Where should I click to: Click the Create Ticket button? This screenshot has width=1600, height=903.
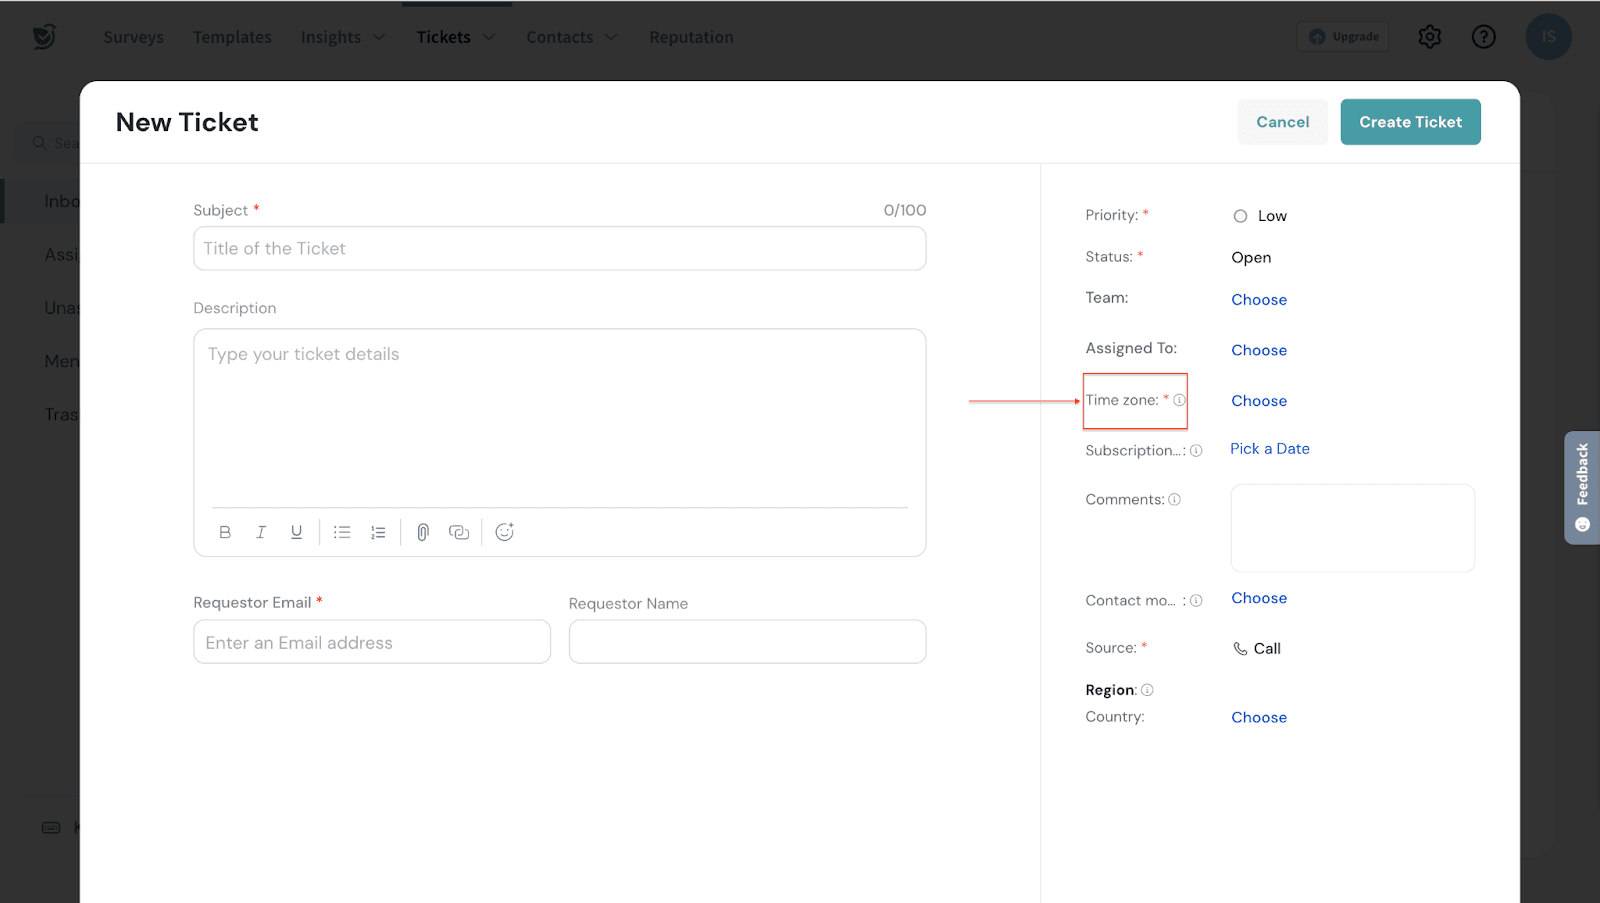(1410, 122)
